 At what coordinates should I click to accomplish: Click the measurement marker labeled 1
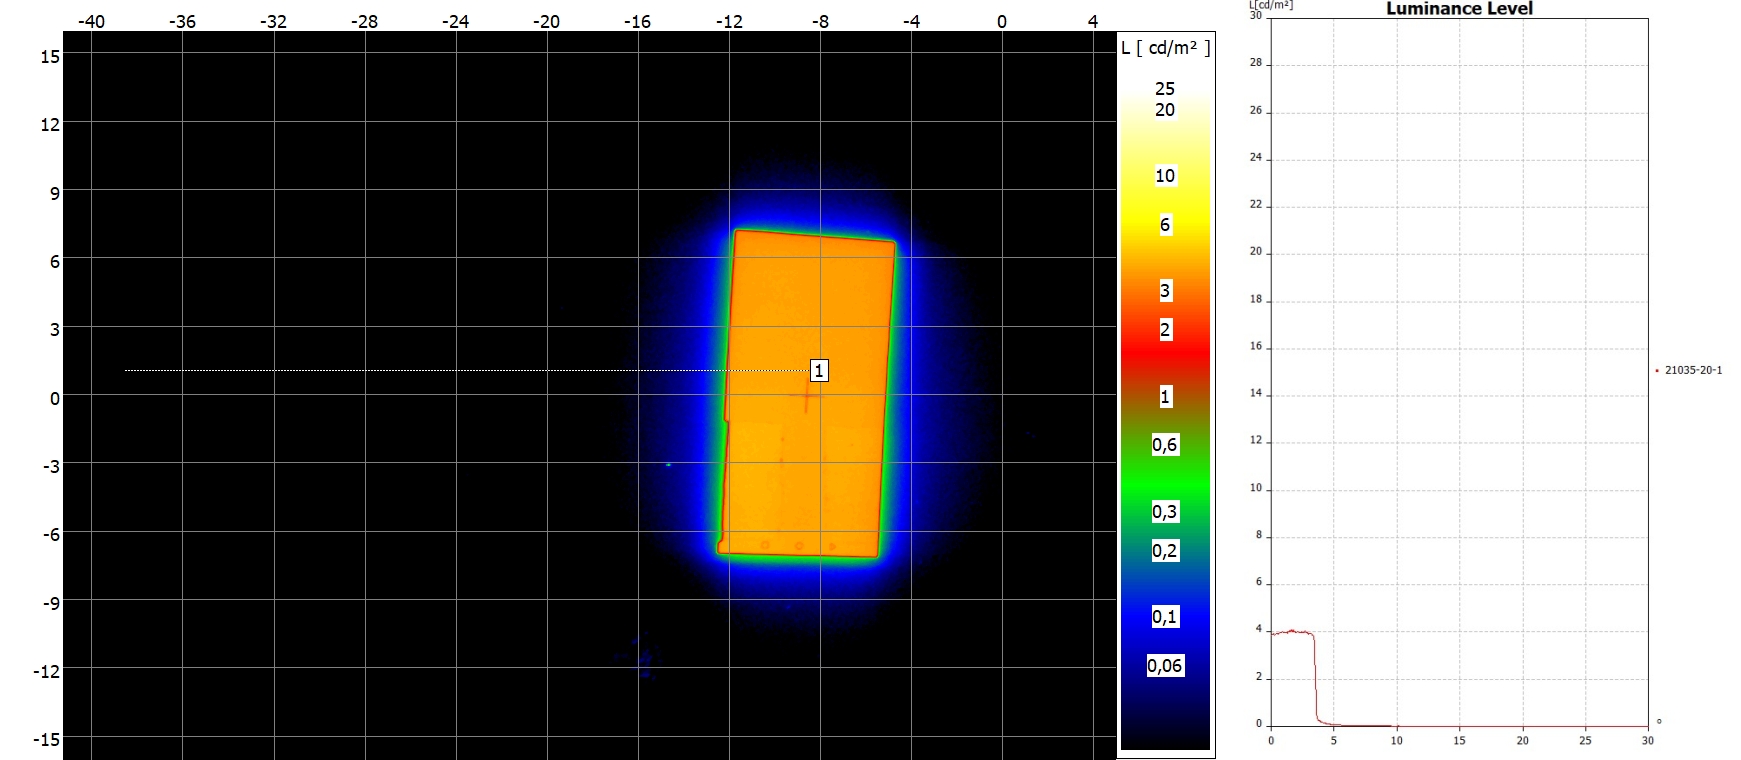[x=818, y=371]
